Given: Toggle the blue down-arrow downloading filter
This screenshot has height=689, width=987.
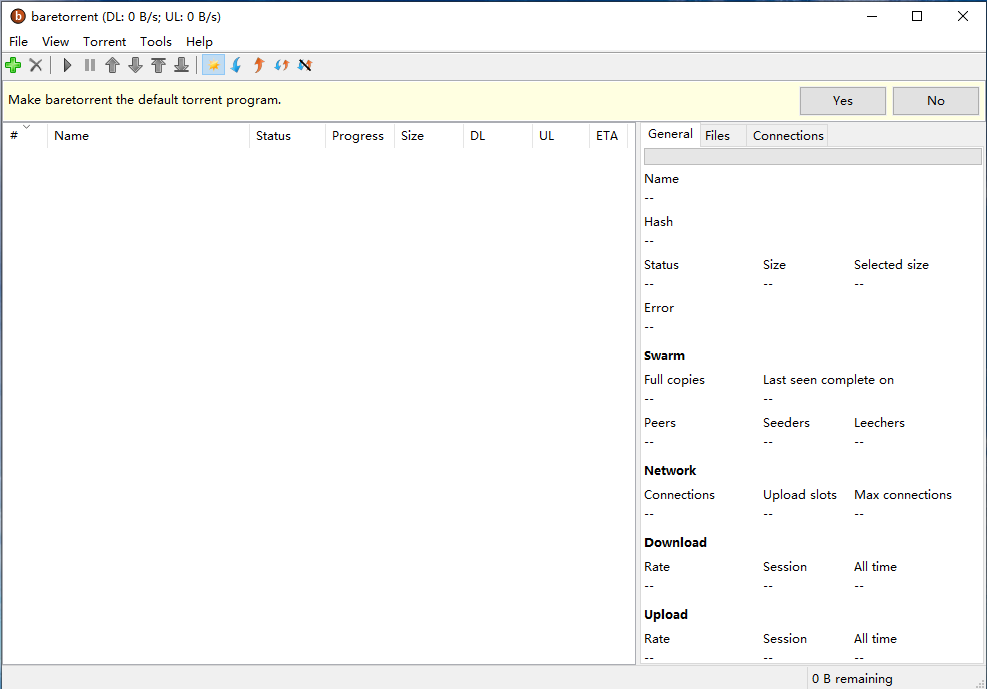Looking at the screenshot, I should click(237, 65).
